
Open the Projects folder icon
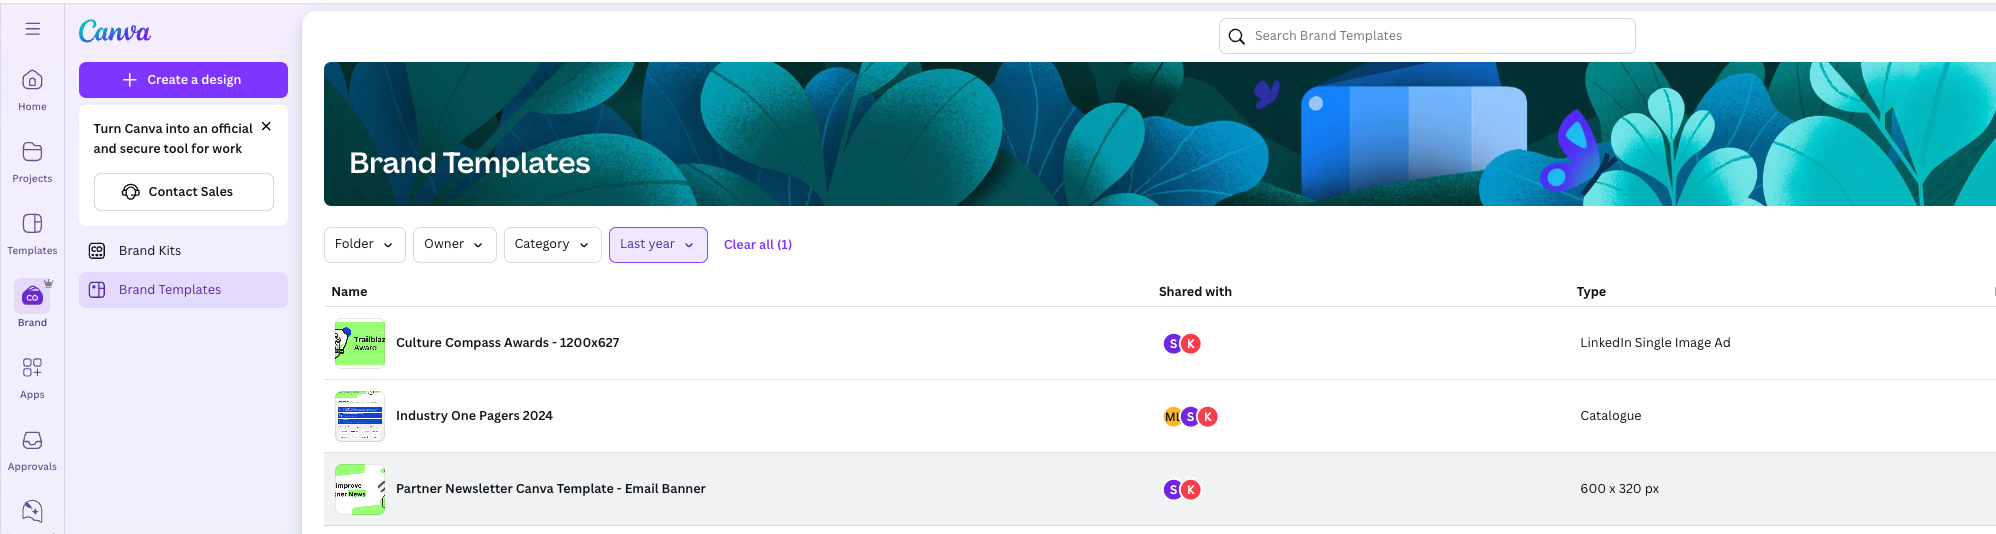[x=32, y=153]
